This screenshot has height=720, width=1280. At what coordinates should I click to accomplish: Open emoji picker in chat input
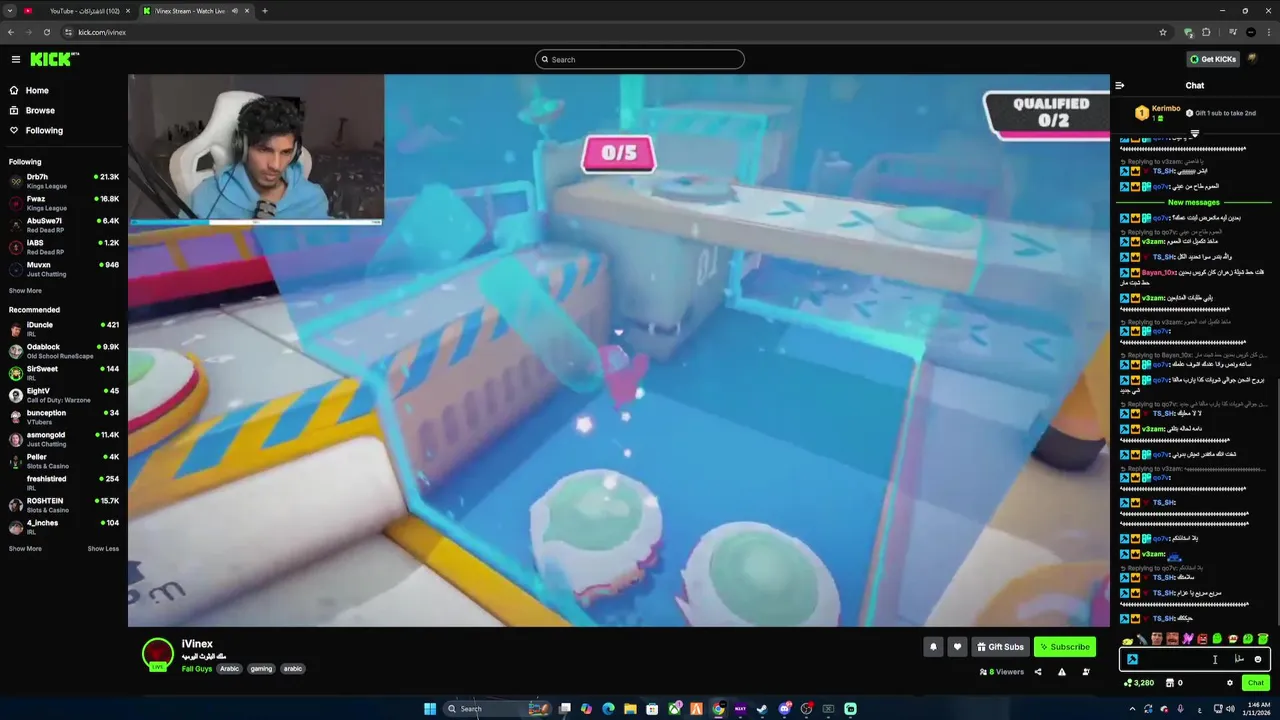[x=1258, y=659]
